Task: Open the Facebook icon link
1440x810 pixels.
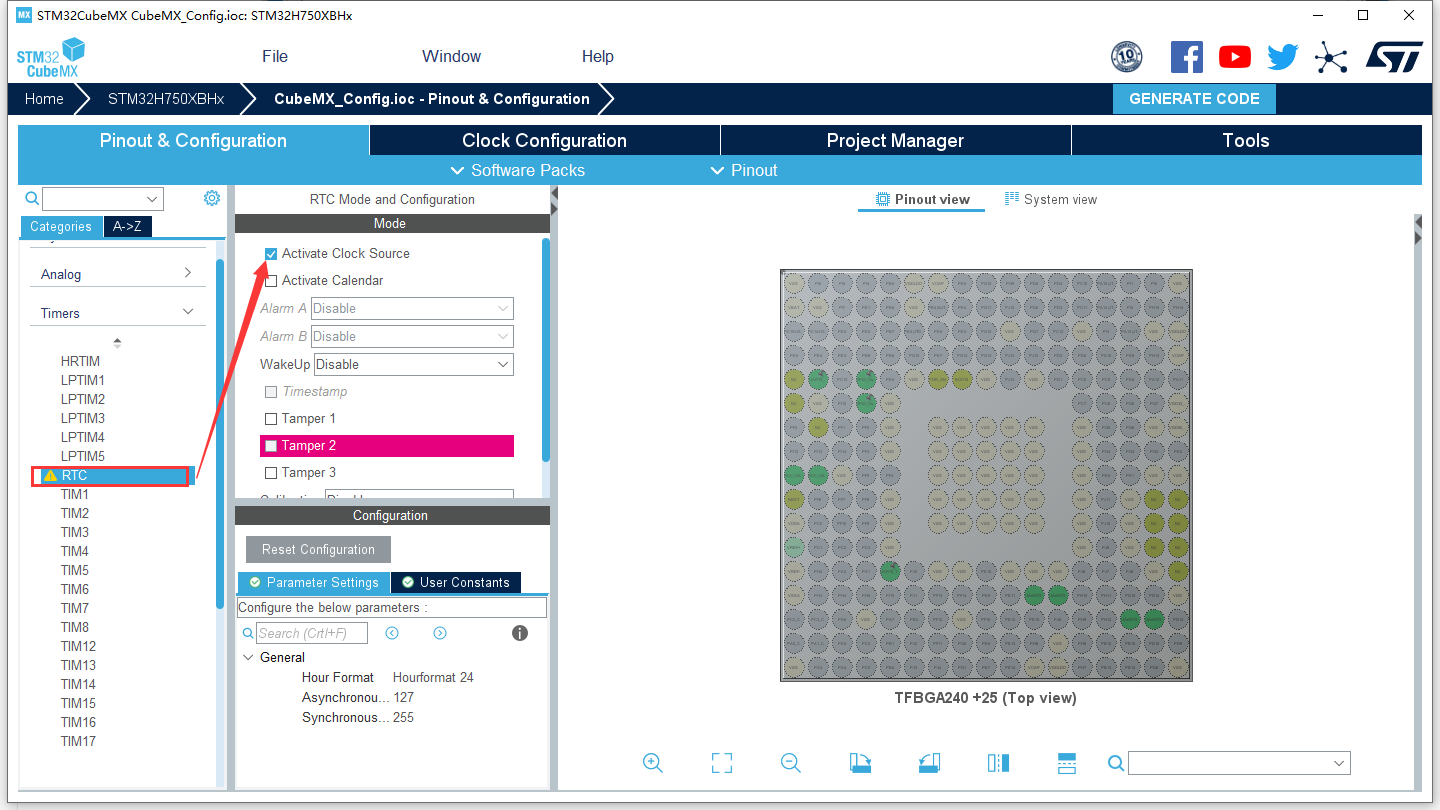Action: pos(1186,57)
